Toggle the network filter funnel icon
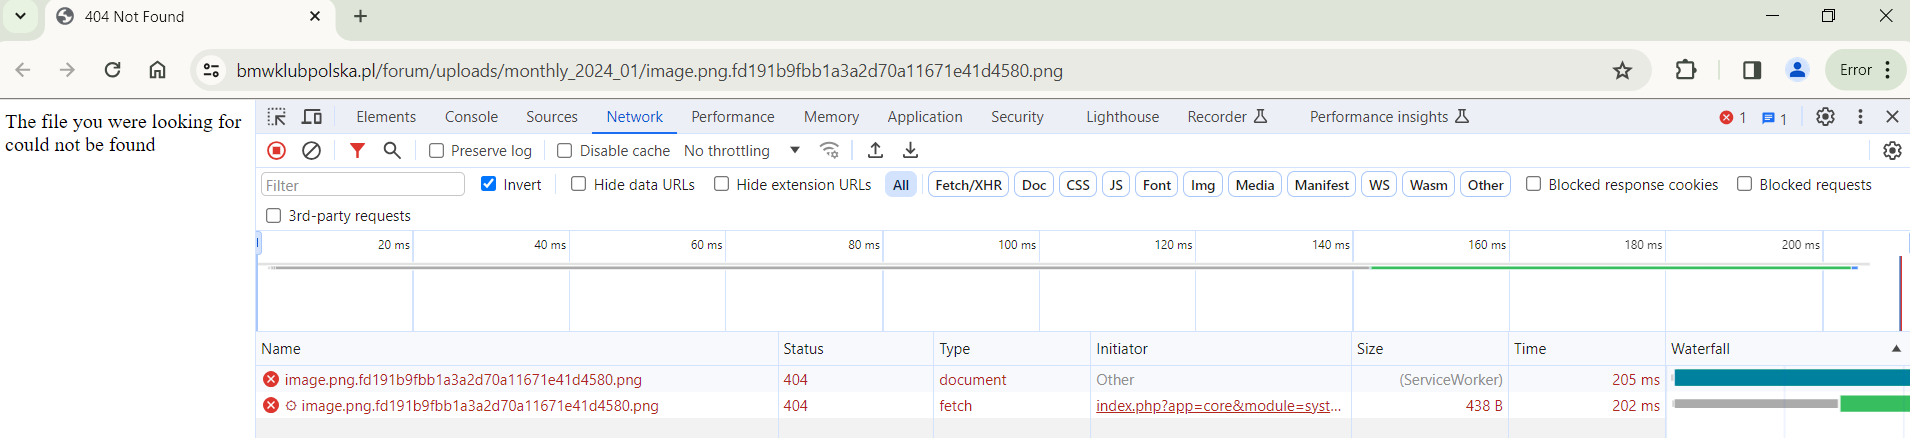Screen dimensions: 1910x438 tap(357, 151)
